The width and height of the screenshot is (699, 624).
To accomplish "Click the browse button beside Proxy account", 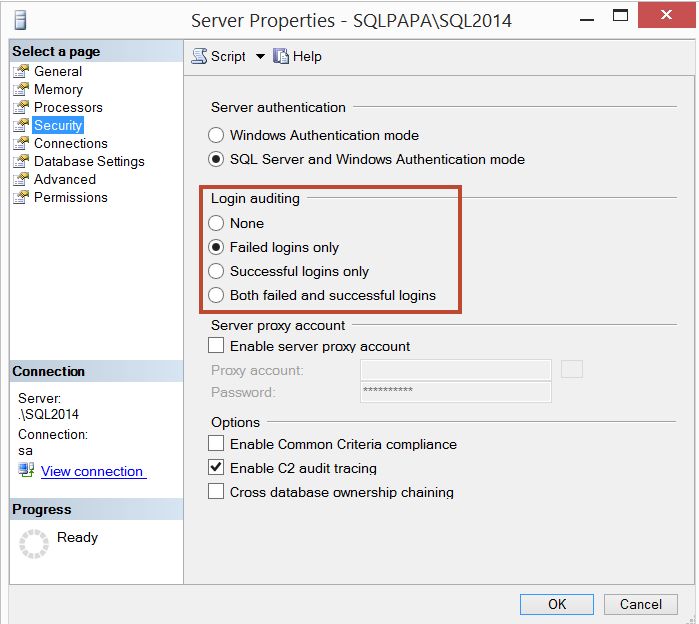I will [572, 369].
